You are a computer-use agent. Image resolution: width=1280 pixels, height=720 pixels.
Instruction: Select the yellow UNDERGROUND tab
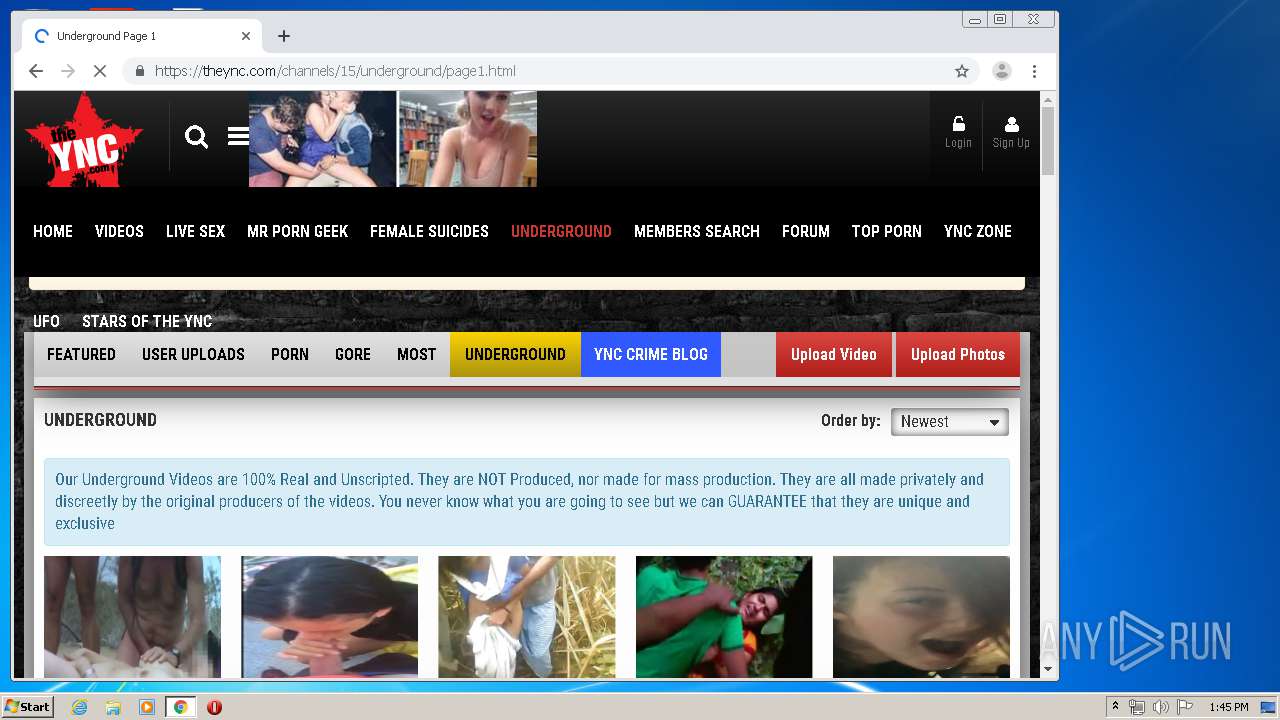[515, 354]
